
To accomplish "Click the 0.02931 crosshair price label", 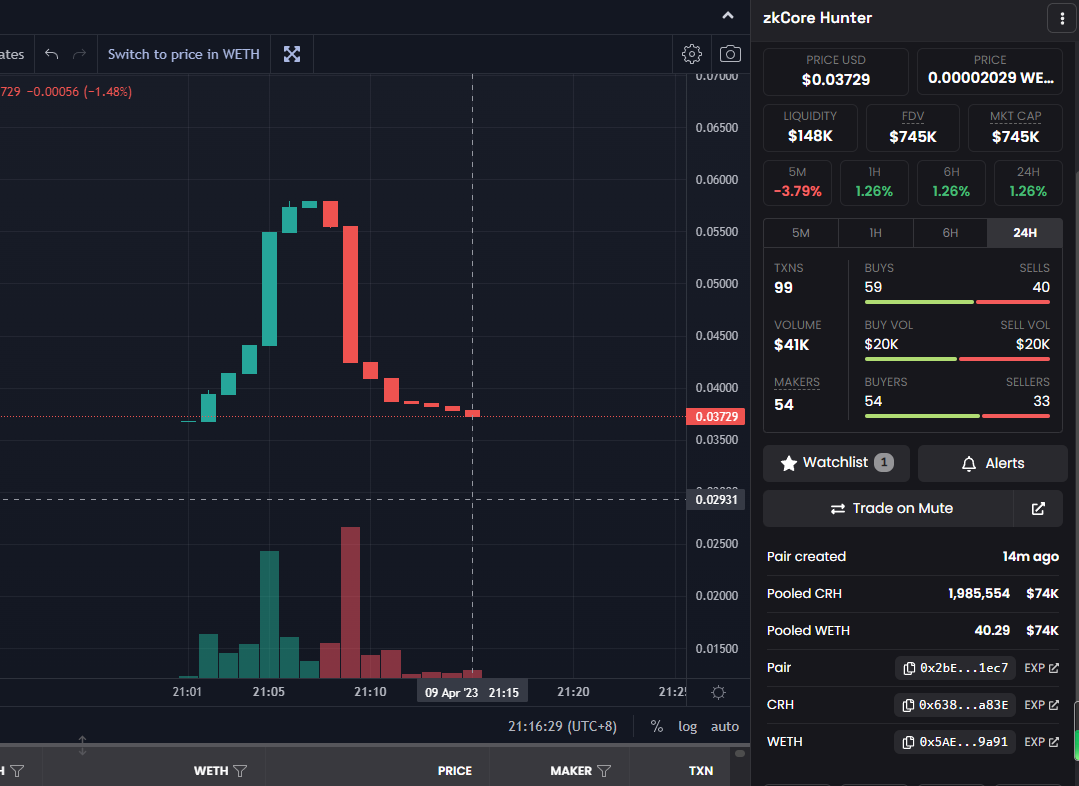I will pyautogui.click(x=716, y=500).
